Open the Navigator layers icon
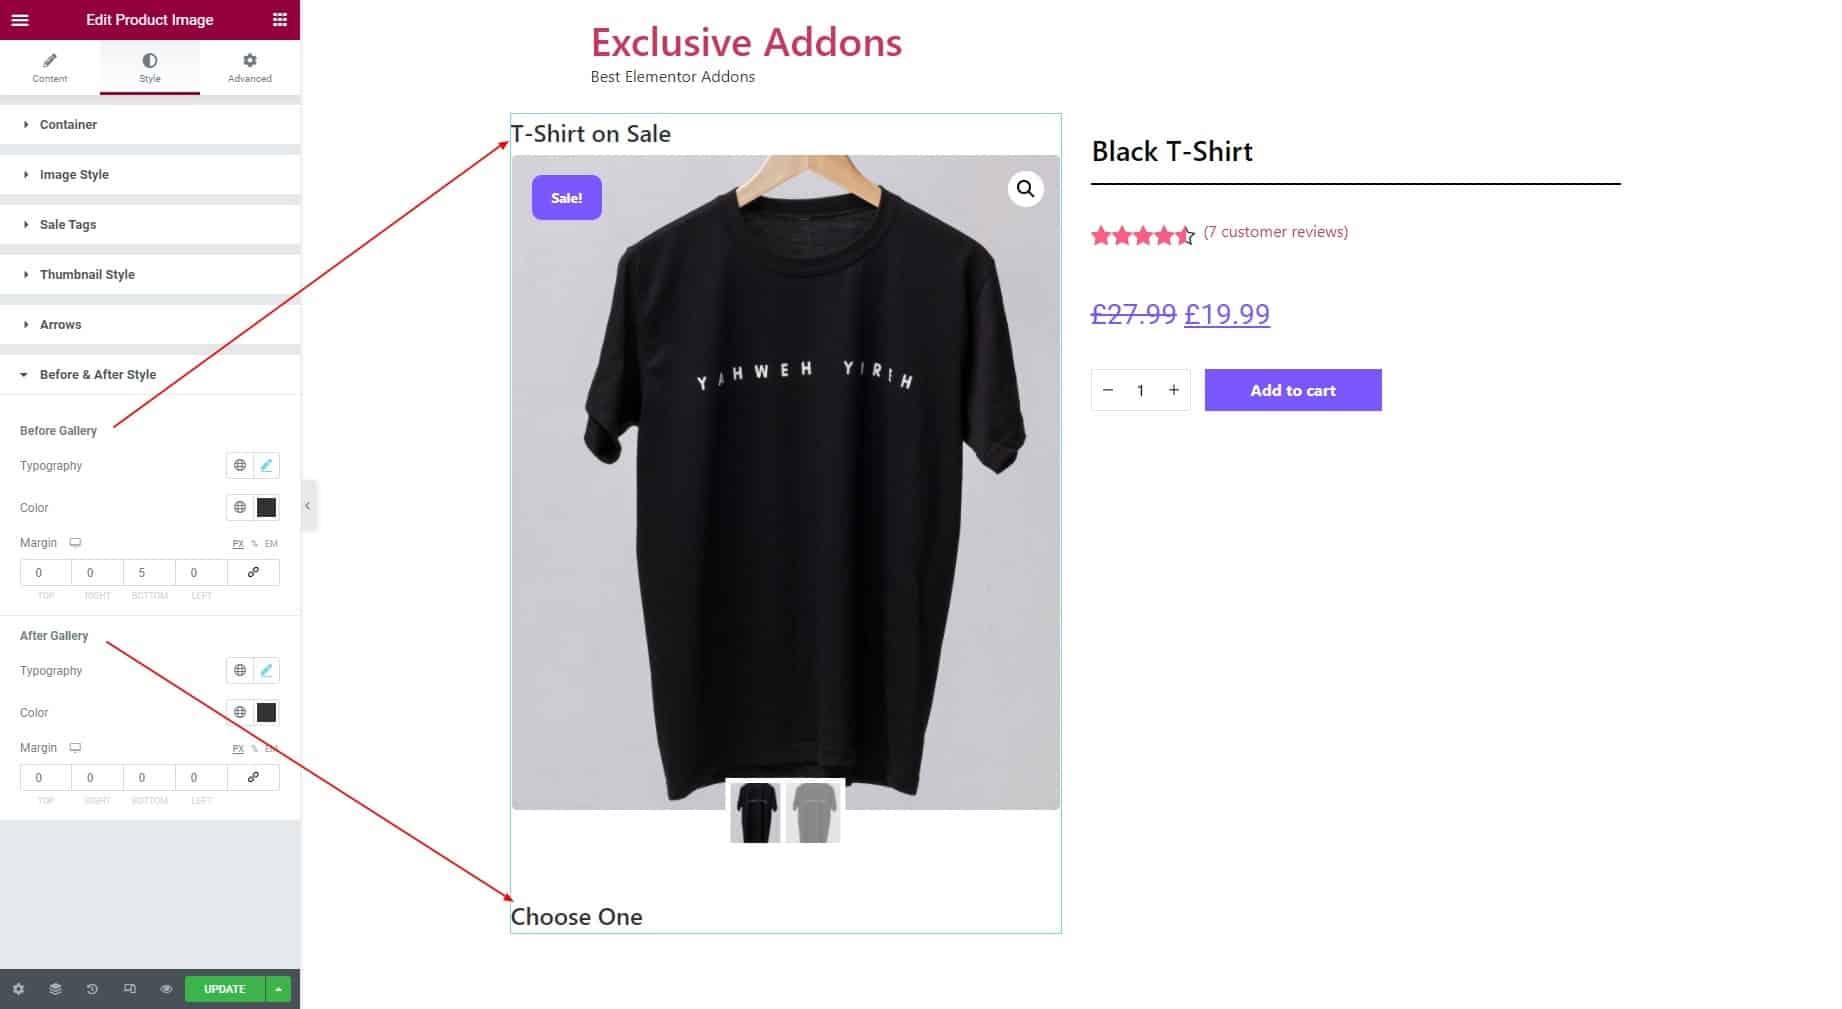This screenshot has width=1842, height=1009. (55, 989)
